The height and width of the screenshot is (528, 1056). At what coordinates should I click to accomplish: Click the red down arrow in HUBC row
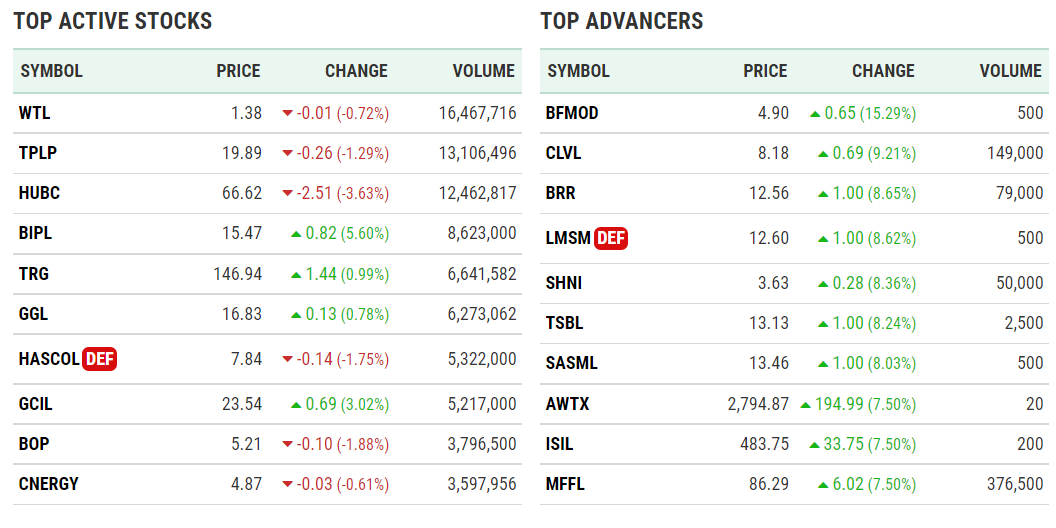(x=288, y=194)
